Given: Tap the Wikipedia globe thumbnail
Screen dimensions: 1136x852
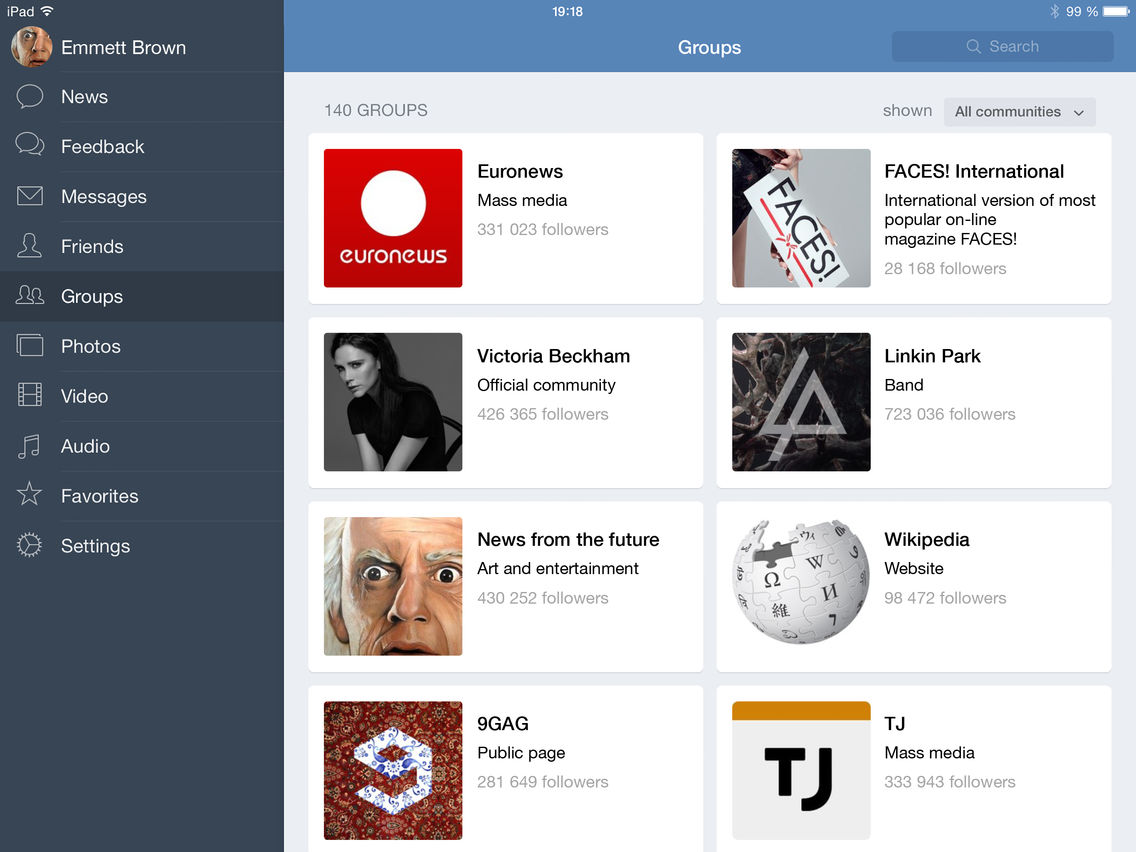Looking at the screenshot, I should click(x=801, y=586).
